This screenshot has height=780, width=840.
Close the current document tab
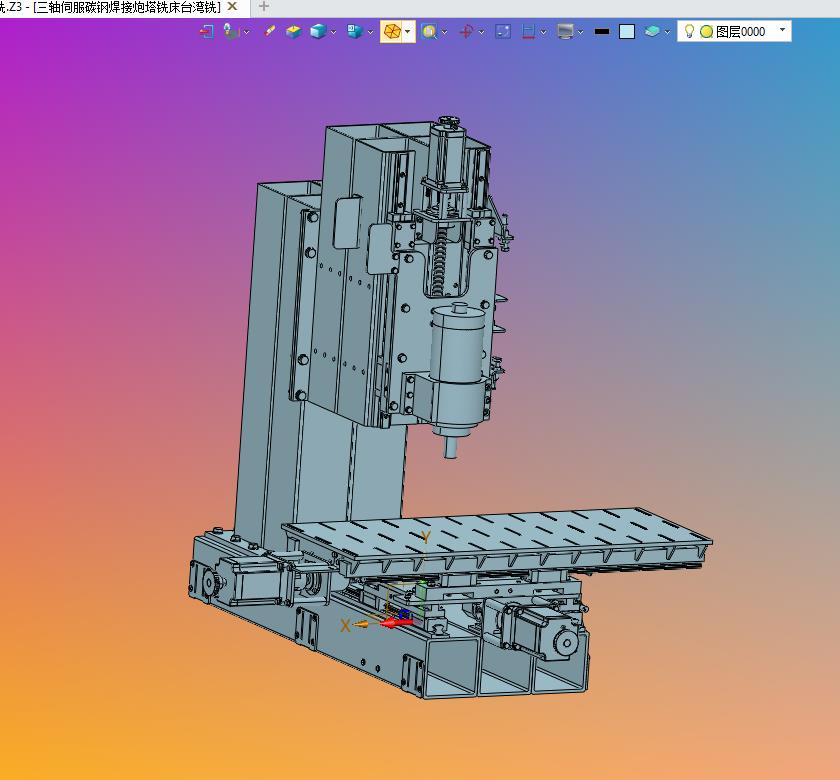point(232,6)
